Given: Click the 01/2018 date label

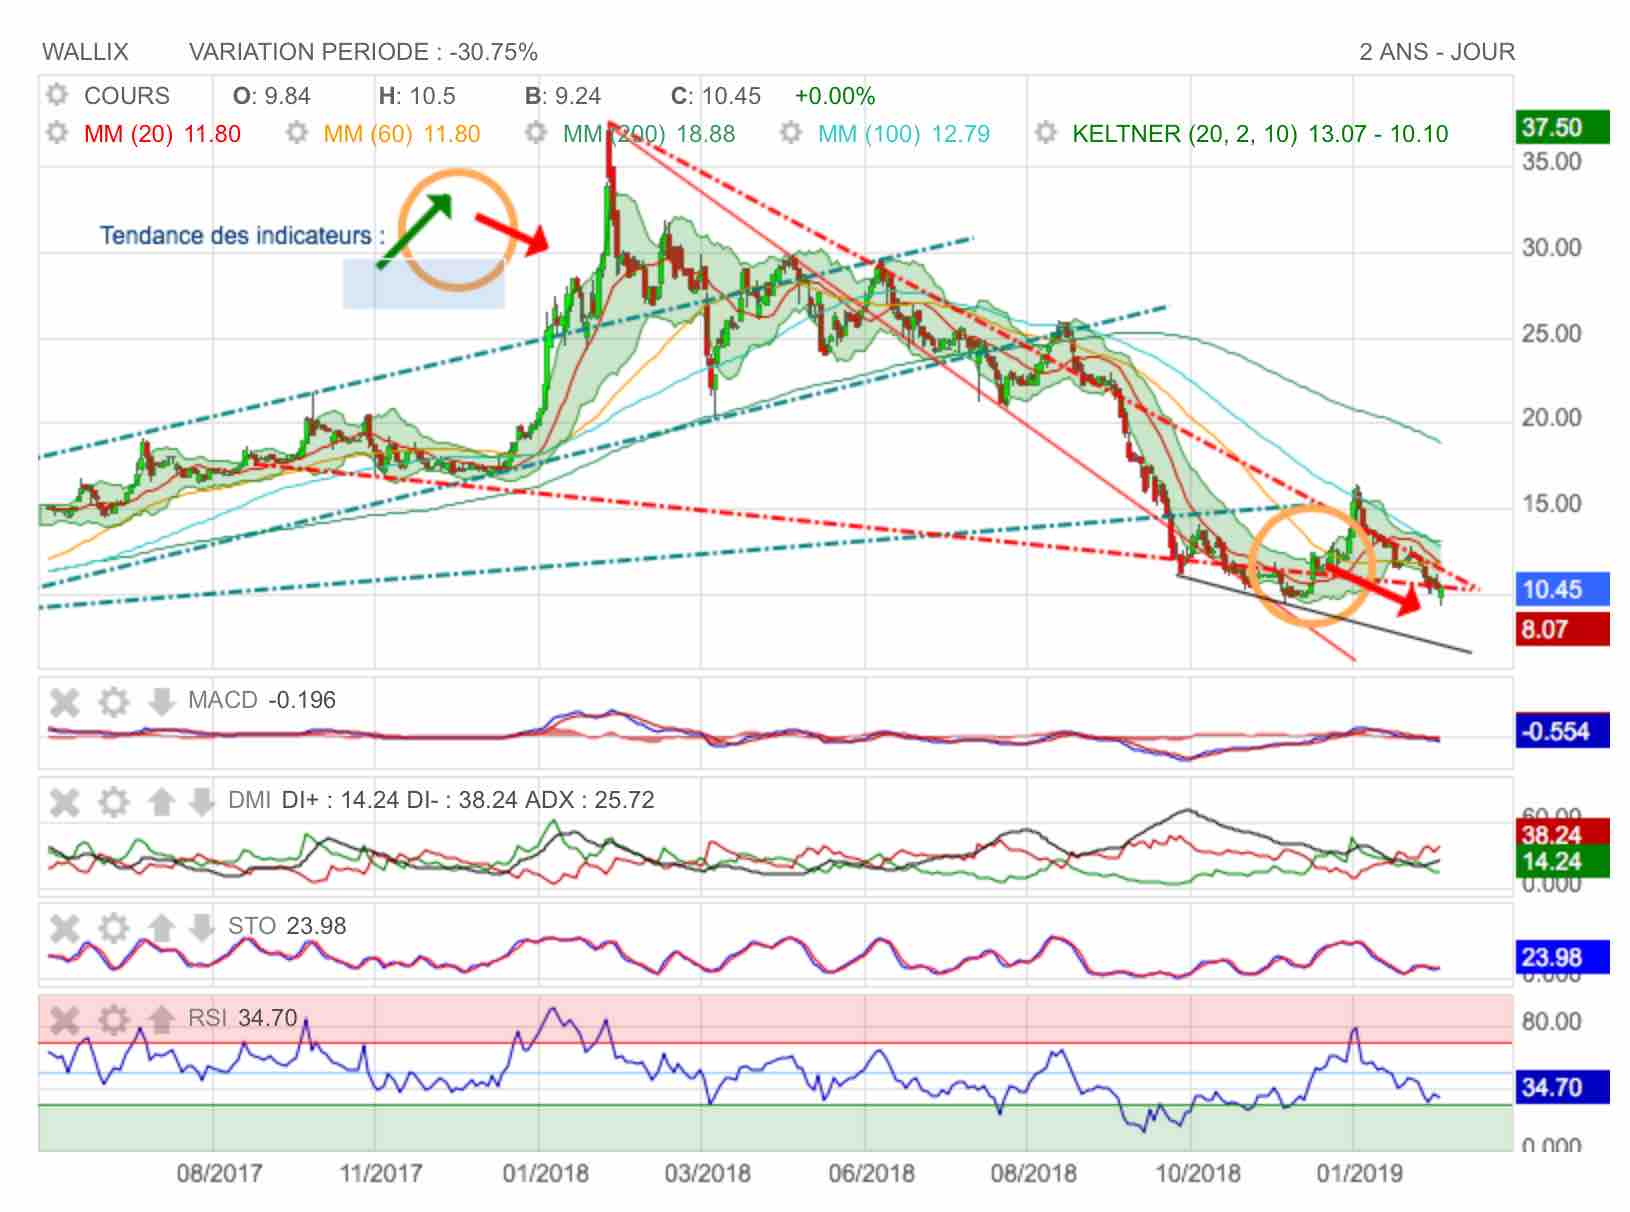Looking at the screenshot, I should (545, 1173).
